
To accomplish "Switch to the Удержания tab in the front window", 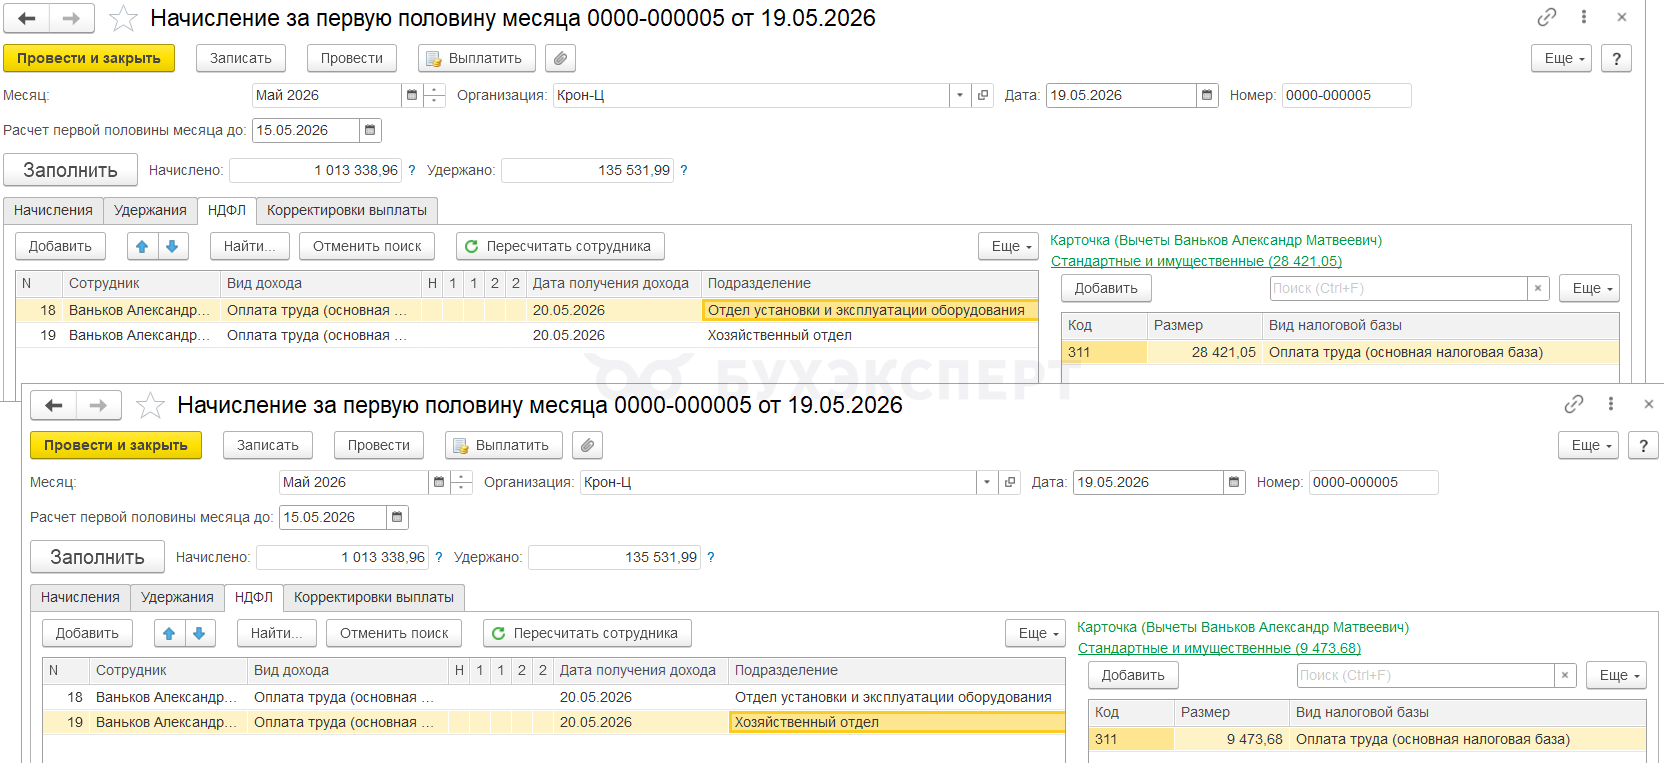I will tap(177, 597).
